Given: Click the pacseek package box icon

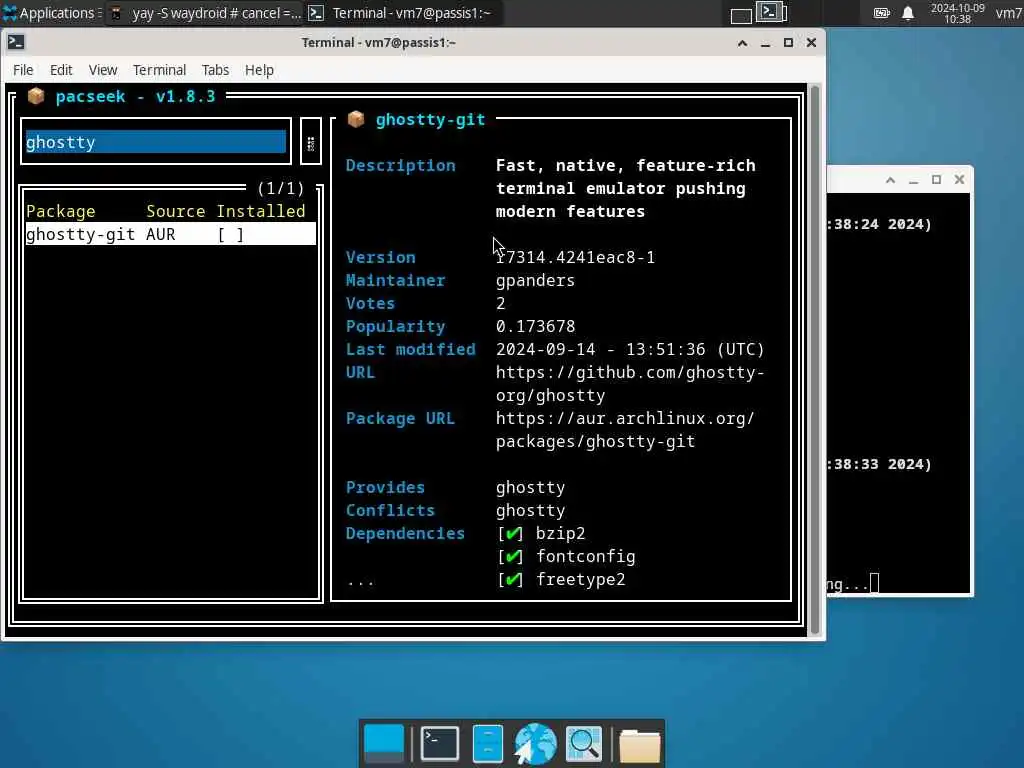Looking at the screenshot, I should [36, 96].
